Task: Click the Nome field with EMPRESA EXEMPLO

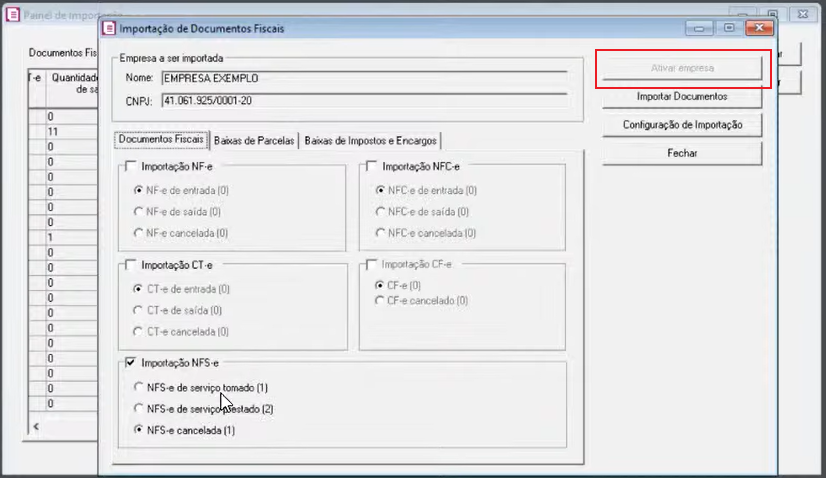Action: [363, 78]
